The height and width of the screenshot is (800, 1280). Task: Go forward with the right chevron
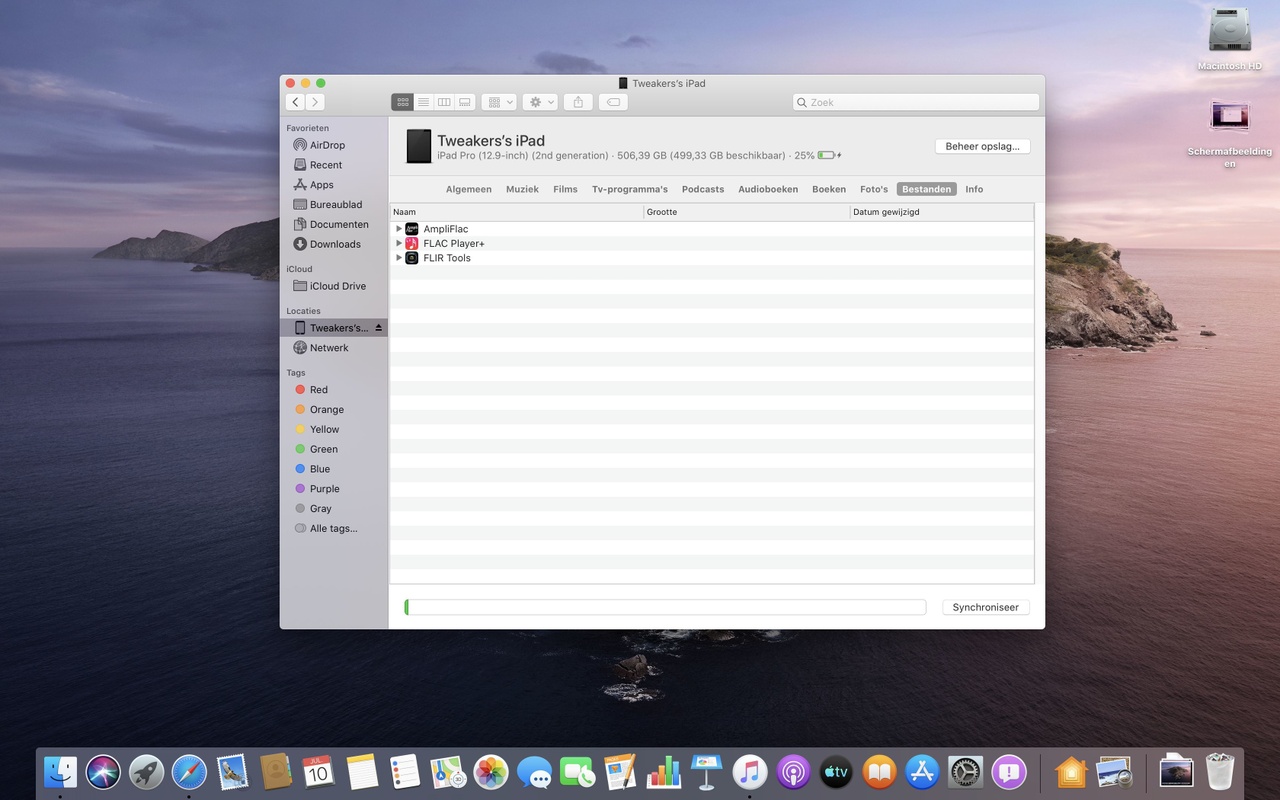(315, 102)
